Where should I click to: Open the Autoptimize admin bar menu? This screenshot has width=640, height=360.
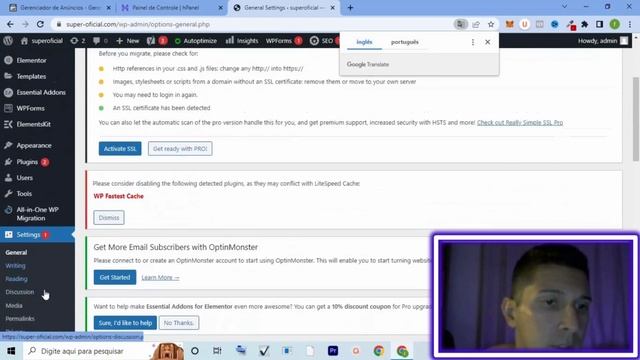click(x=196, y=41)
